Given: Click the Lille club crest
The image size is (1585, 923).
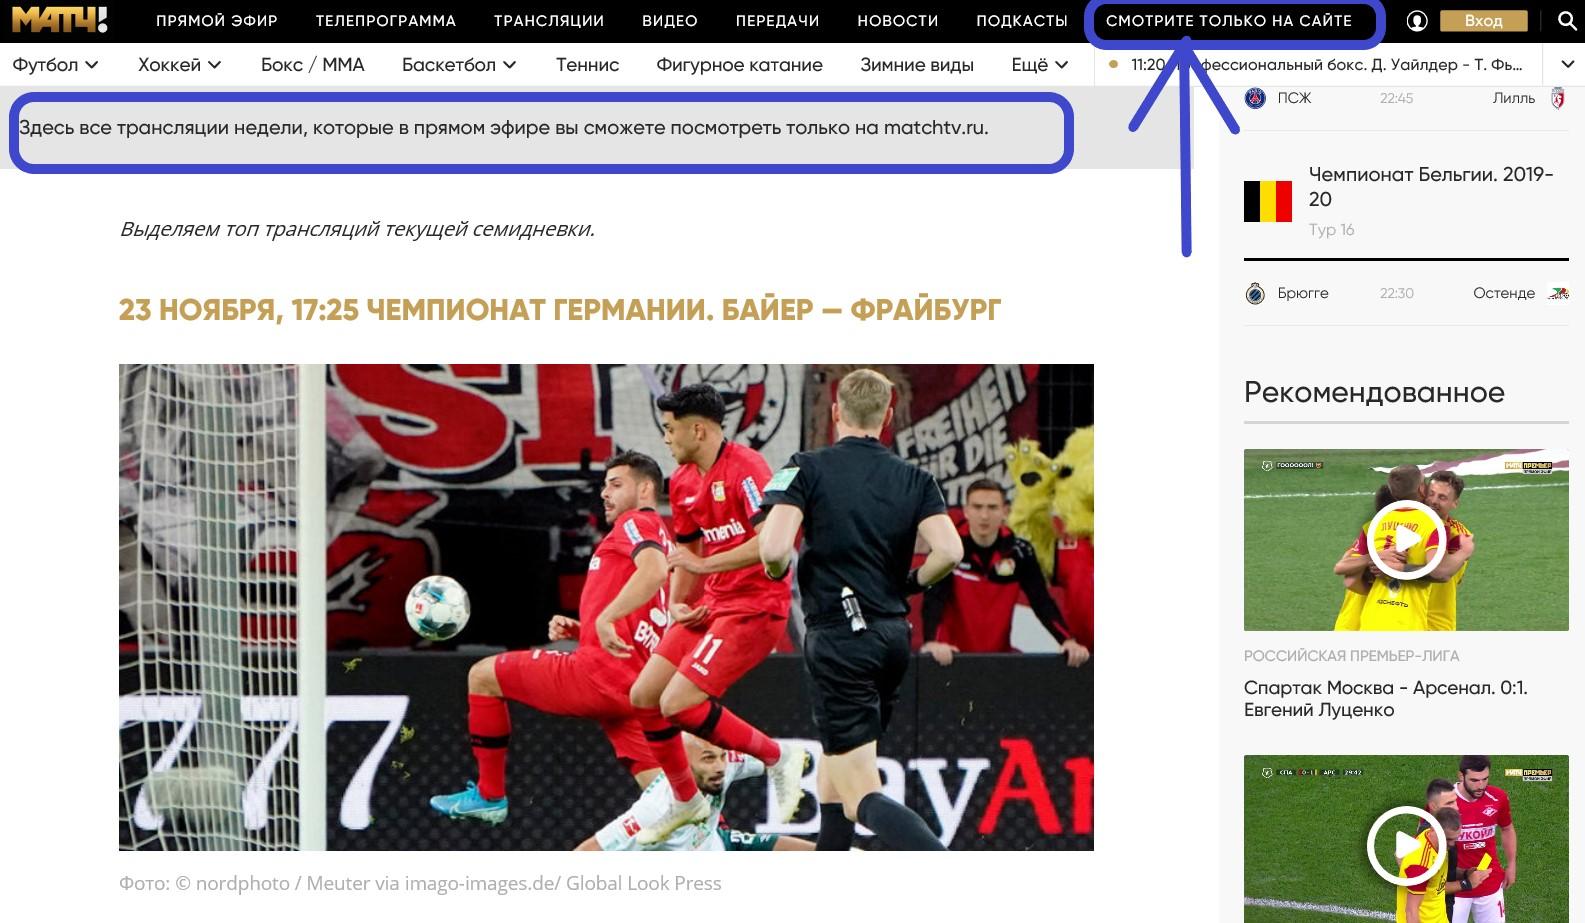Looking at the screenshot, I should pos(1557,97).
